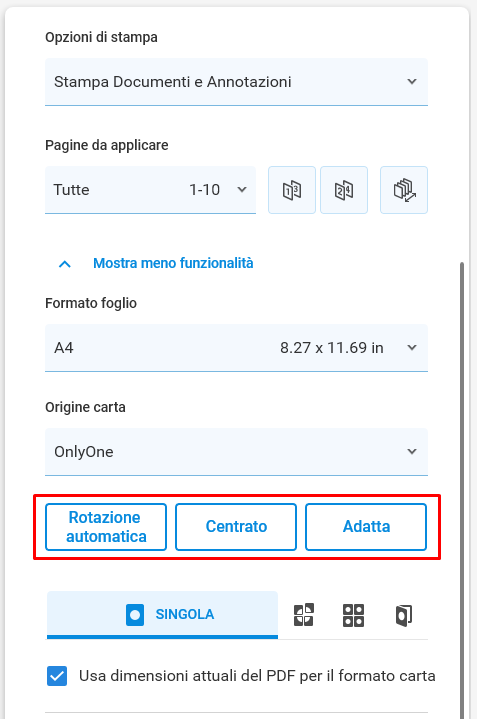
Task: Expand the A4 paper format dropdown
Action: (x=236, y=348)
